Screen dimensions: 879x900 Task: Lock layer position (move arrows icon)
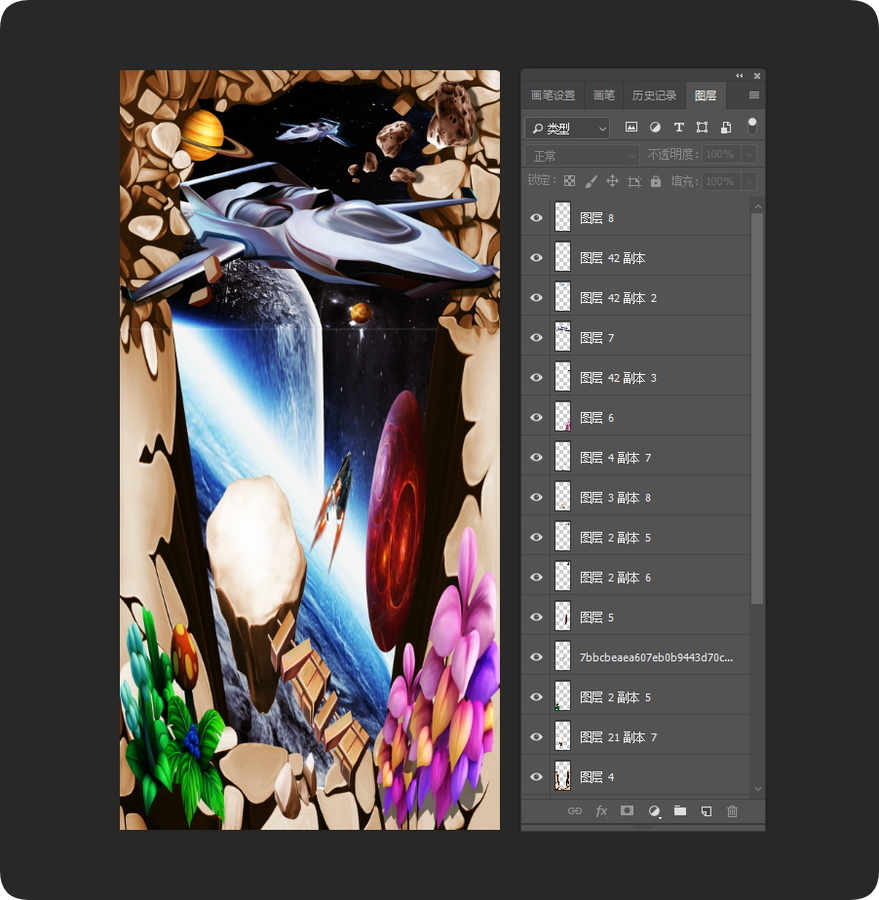pos(613,181)
